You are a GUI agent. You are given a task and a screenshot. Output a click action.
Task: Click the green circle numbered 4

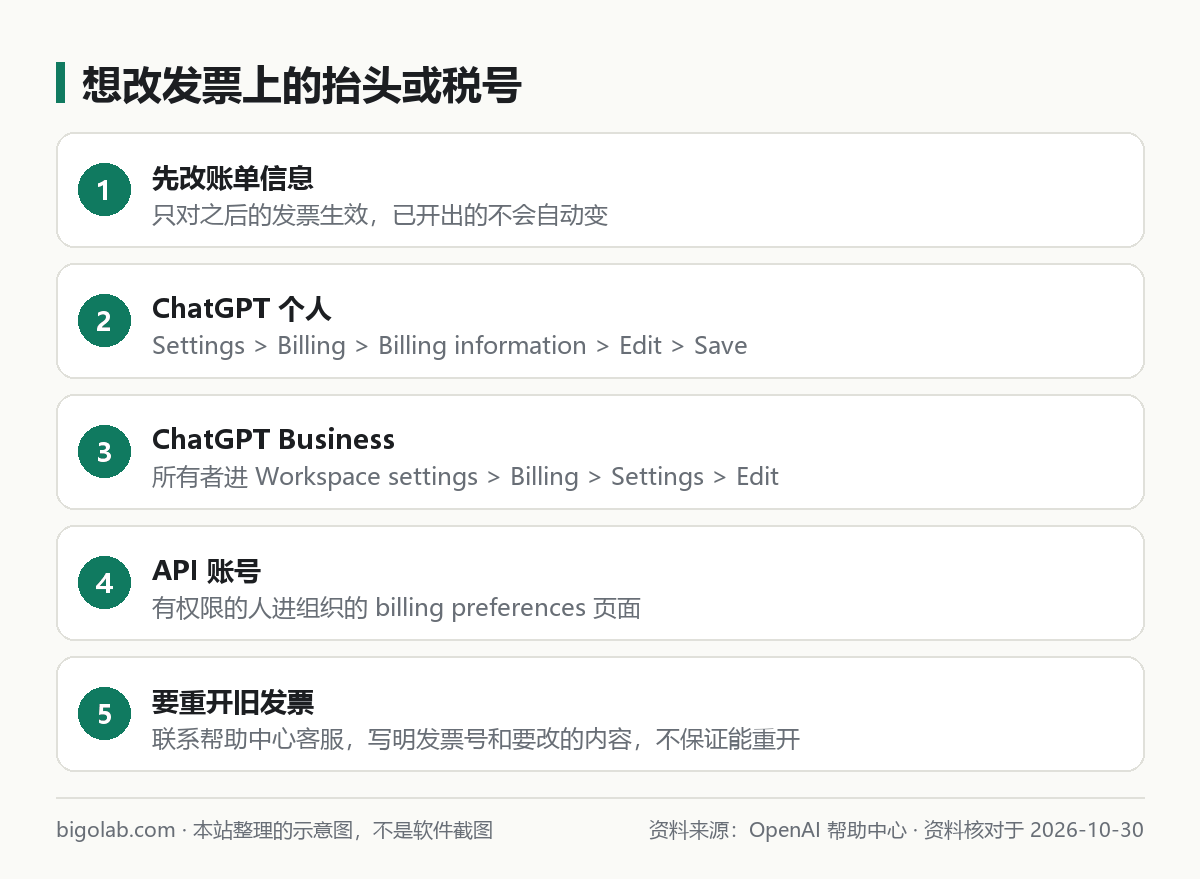point(104,583)
